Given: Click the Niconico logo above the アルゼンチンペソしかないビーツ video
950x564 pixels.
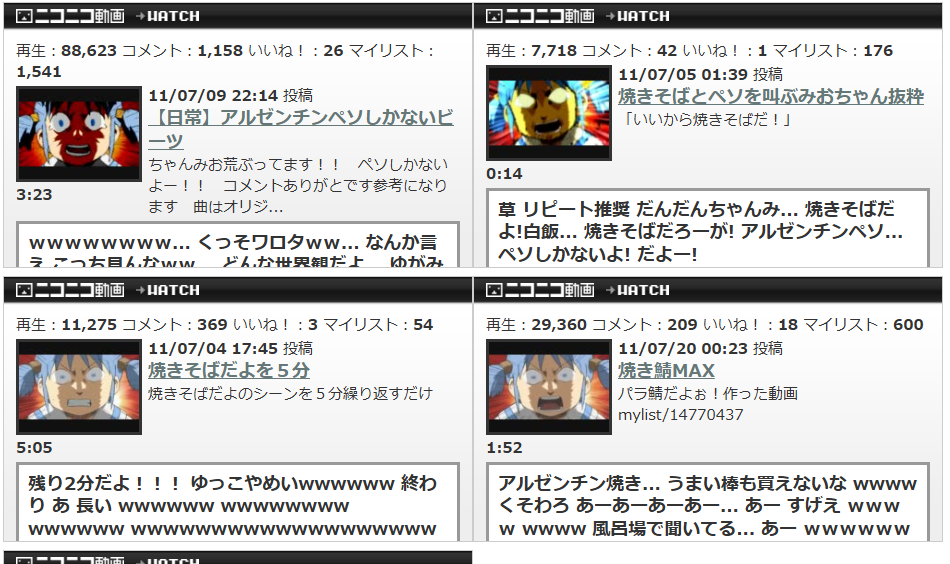Looking at the screenshot, I should click(x=70, y=16).
